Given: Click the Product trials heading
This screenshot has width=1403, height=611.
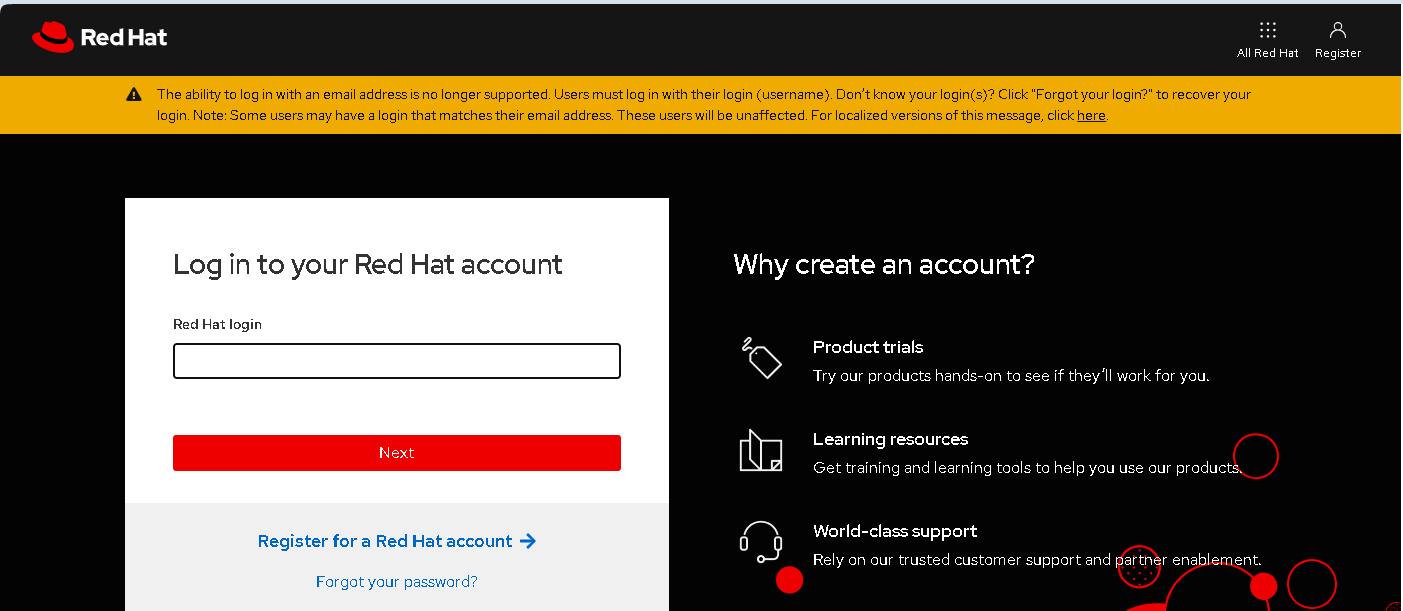Looking at the screenshot, I should click(868, 347).
